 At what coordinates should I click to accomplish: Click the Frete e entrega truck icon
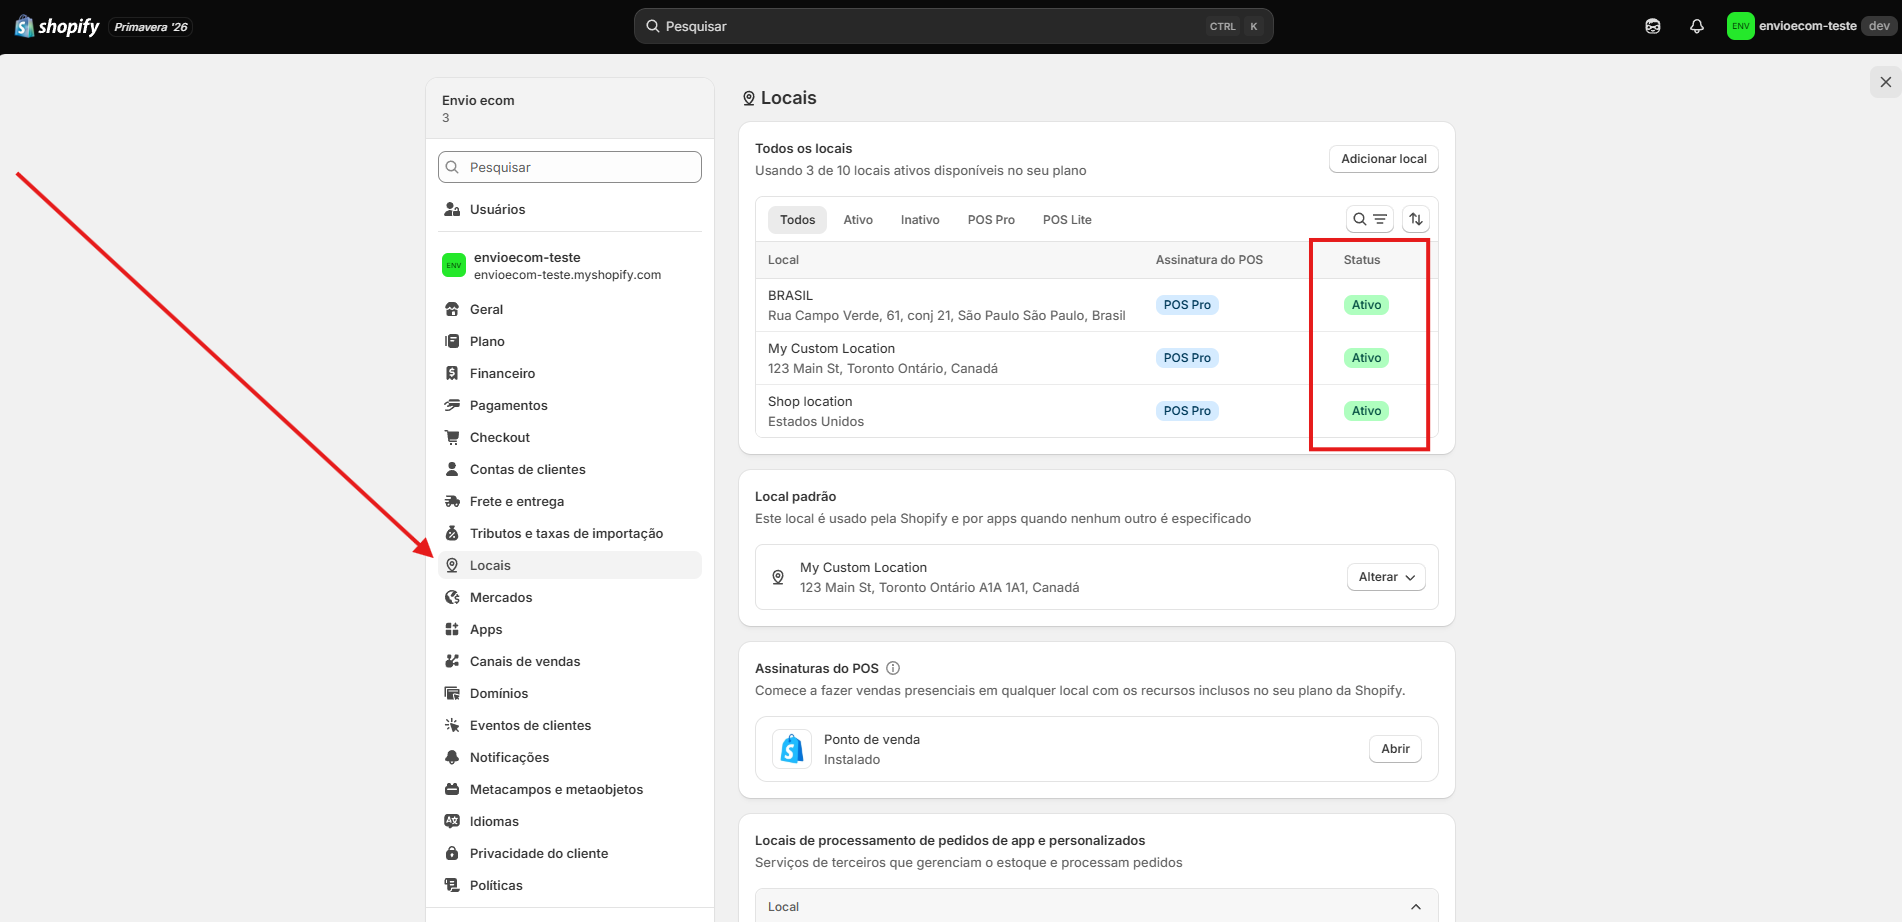pos(452,501)
